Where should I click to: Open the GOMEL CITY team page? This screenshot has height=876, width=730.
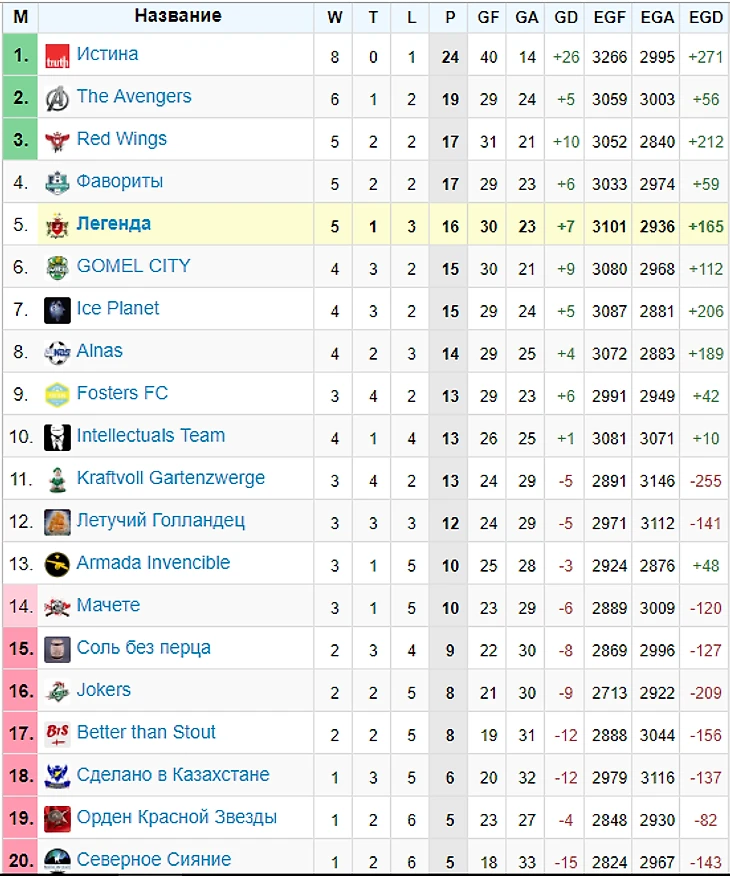pos(133,266)
